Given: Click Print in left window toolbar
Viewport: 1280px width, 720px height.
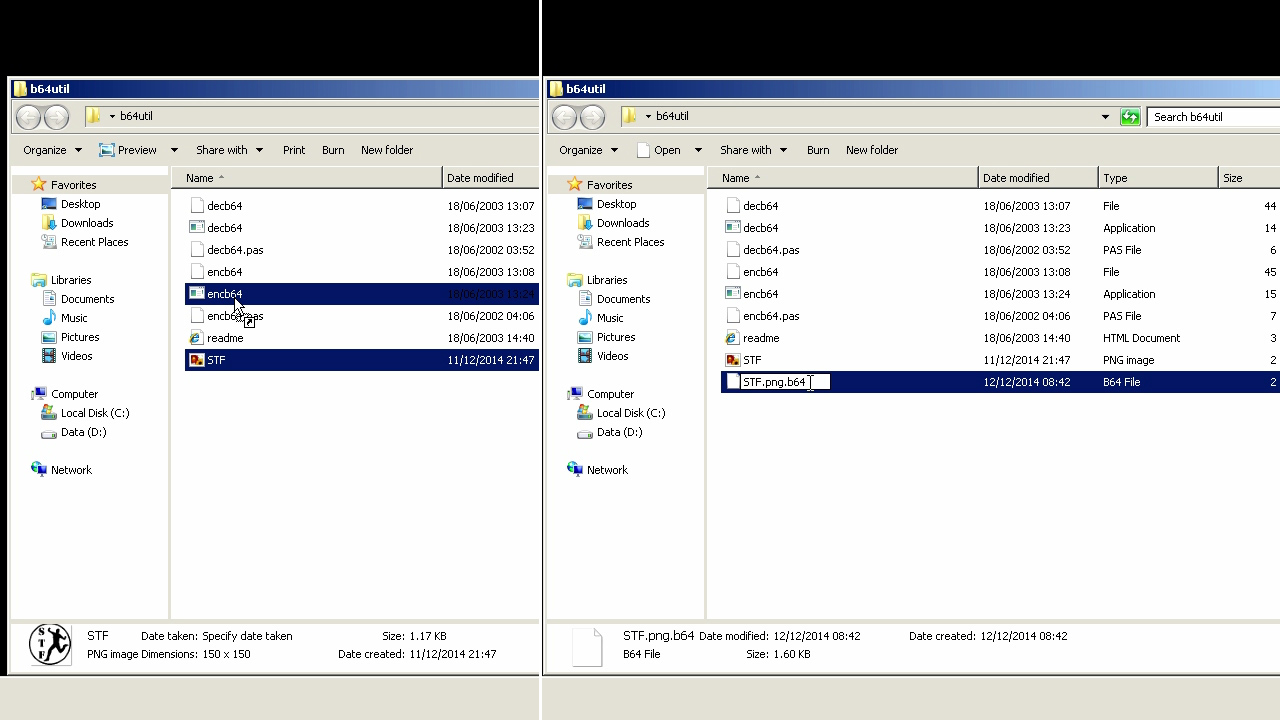Looking at the screenshot, I should click(x=294, y=150).
